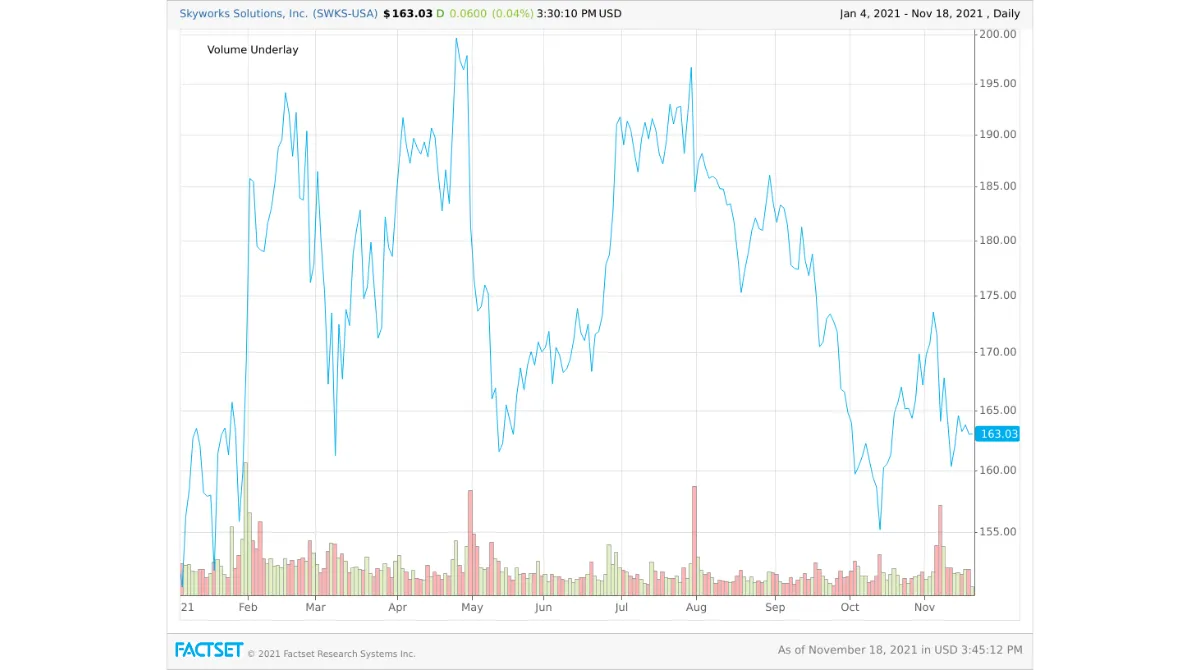Click the FACTSET logo
The height and width of the screenshot is (670, 1200).
(x=210, y=650)
